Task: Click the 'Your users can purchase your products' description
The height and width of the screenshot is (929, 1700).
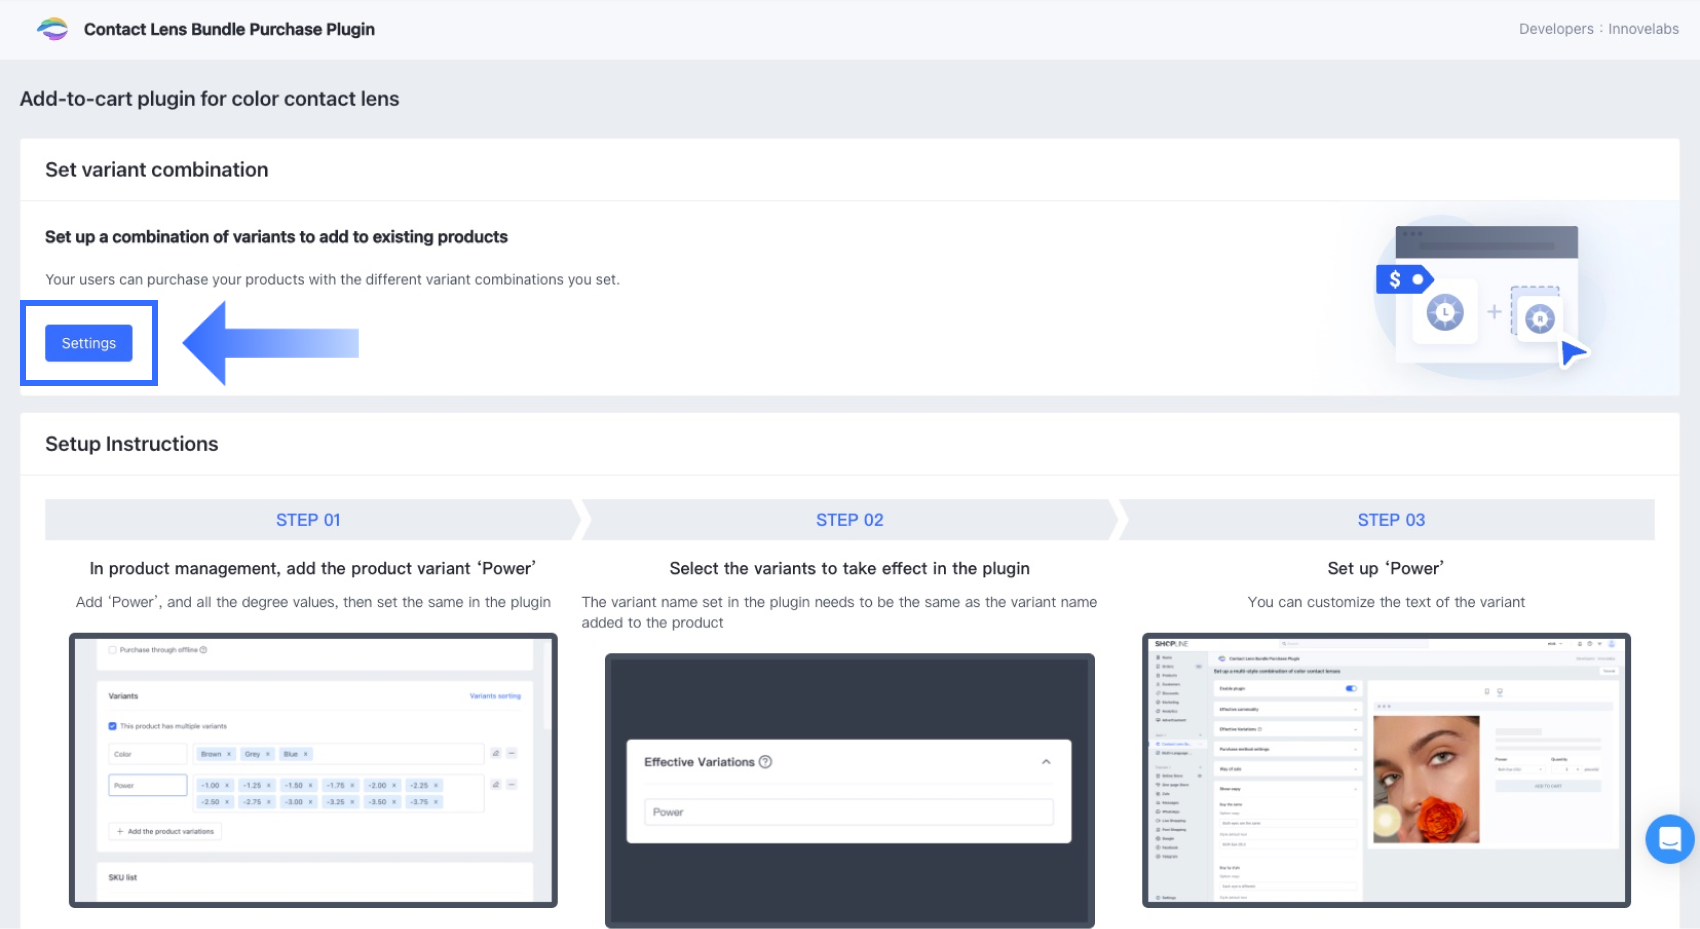Action: click(x=332, y=280)
